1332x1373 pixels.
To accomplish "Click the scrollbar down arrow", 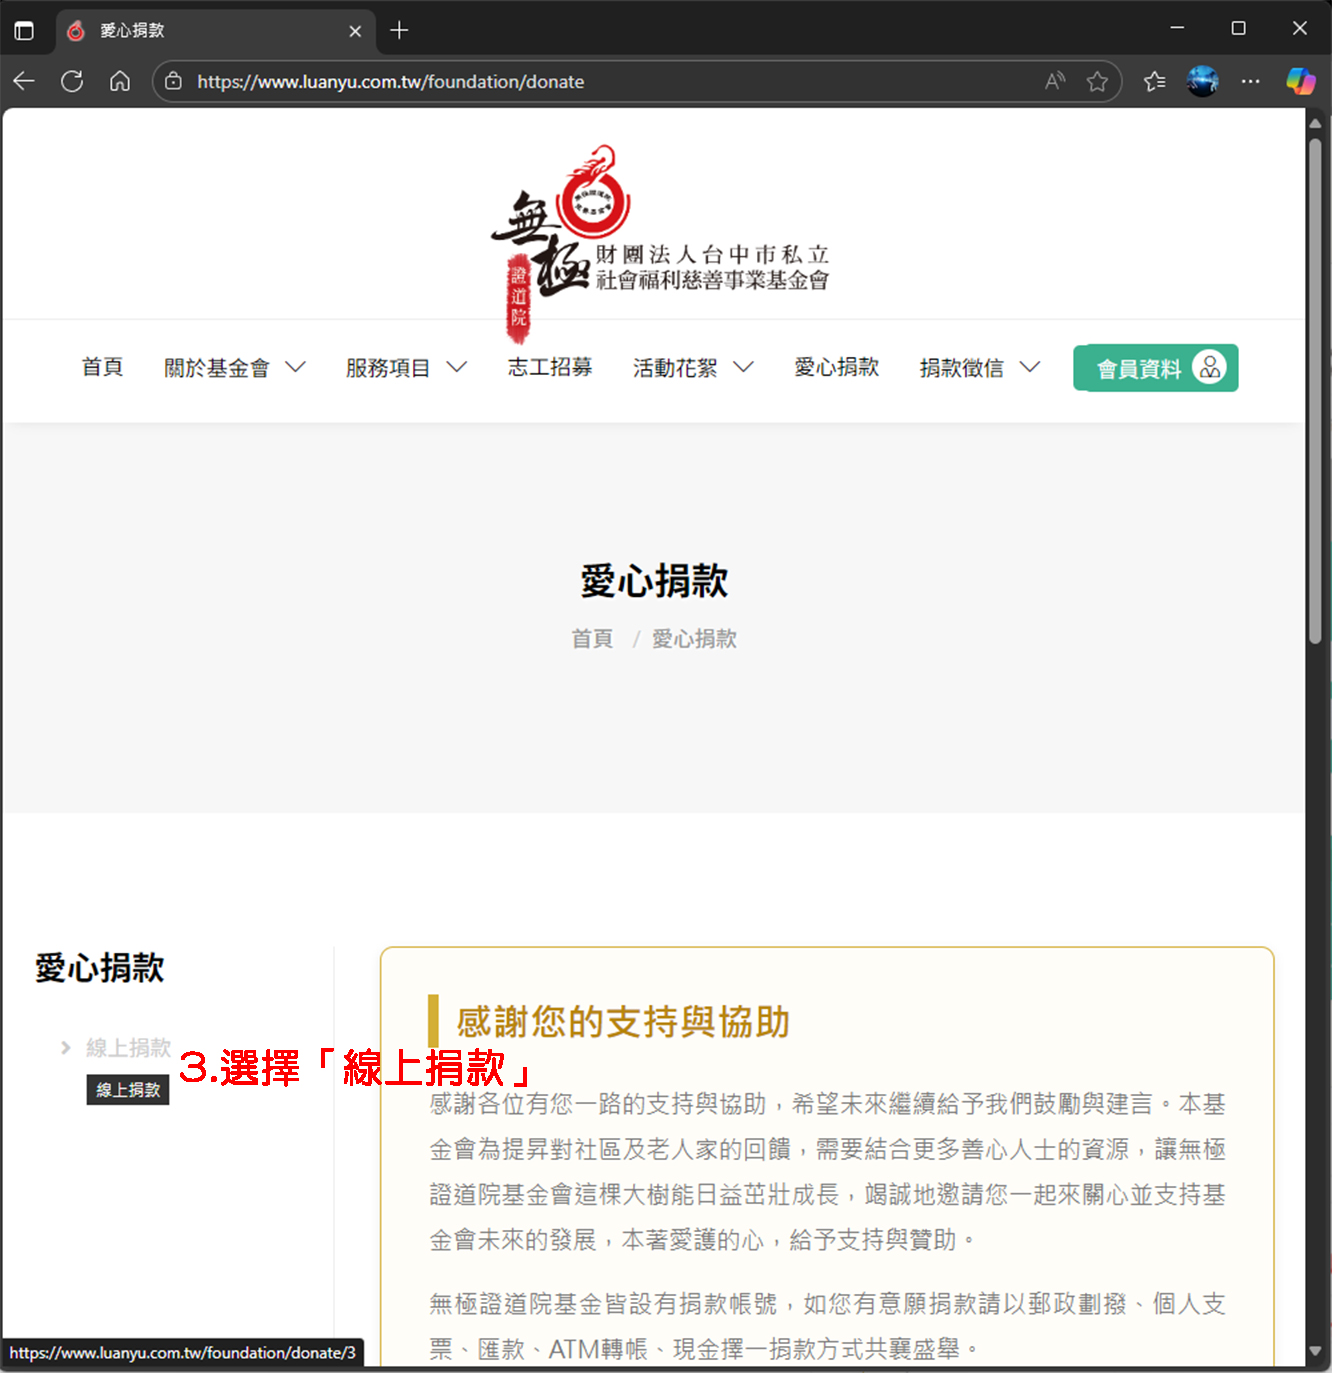I will [x=1315, y=1352].
